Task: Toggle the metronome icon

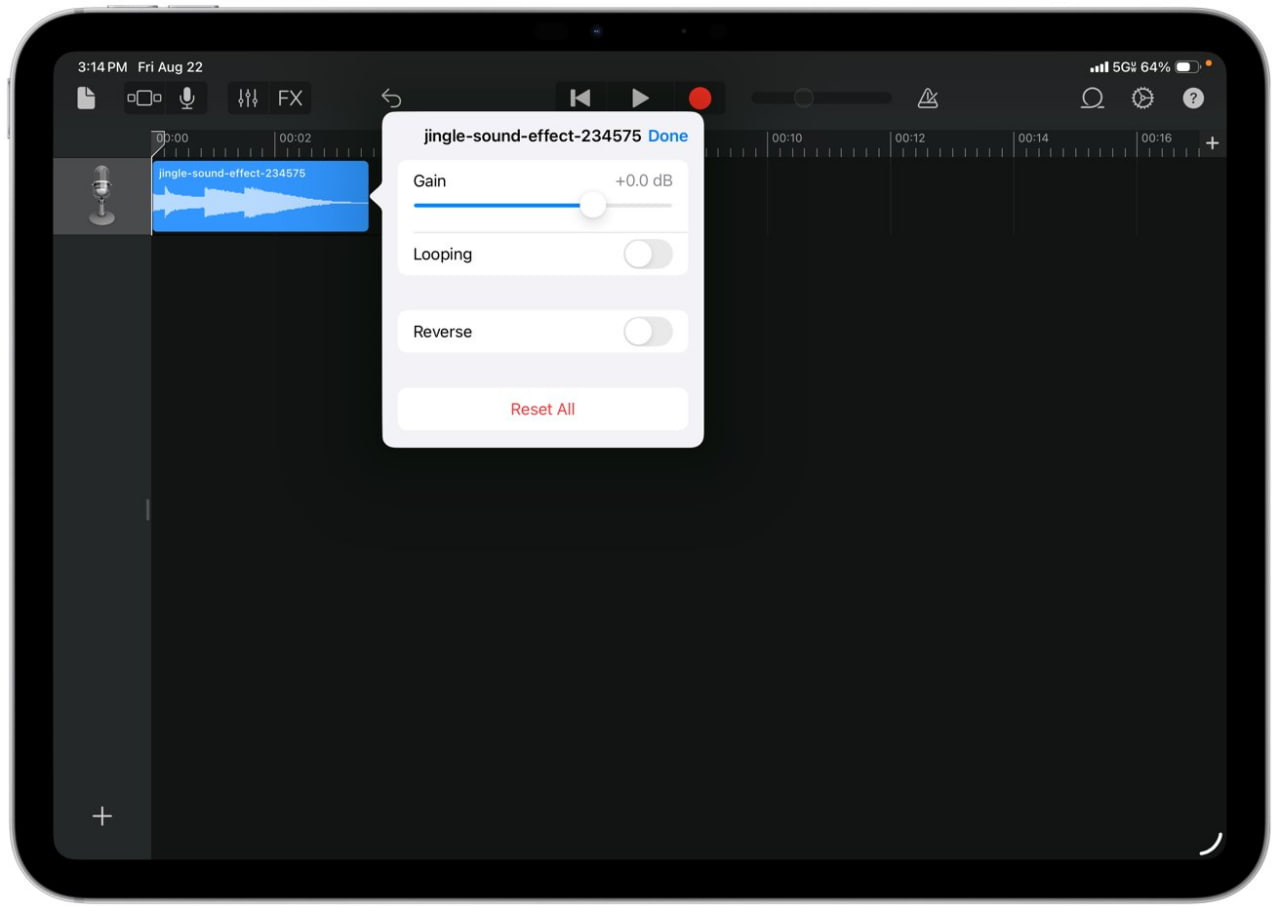Action: coord(928,98)
